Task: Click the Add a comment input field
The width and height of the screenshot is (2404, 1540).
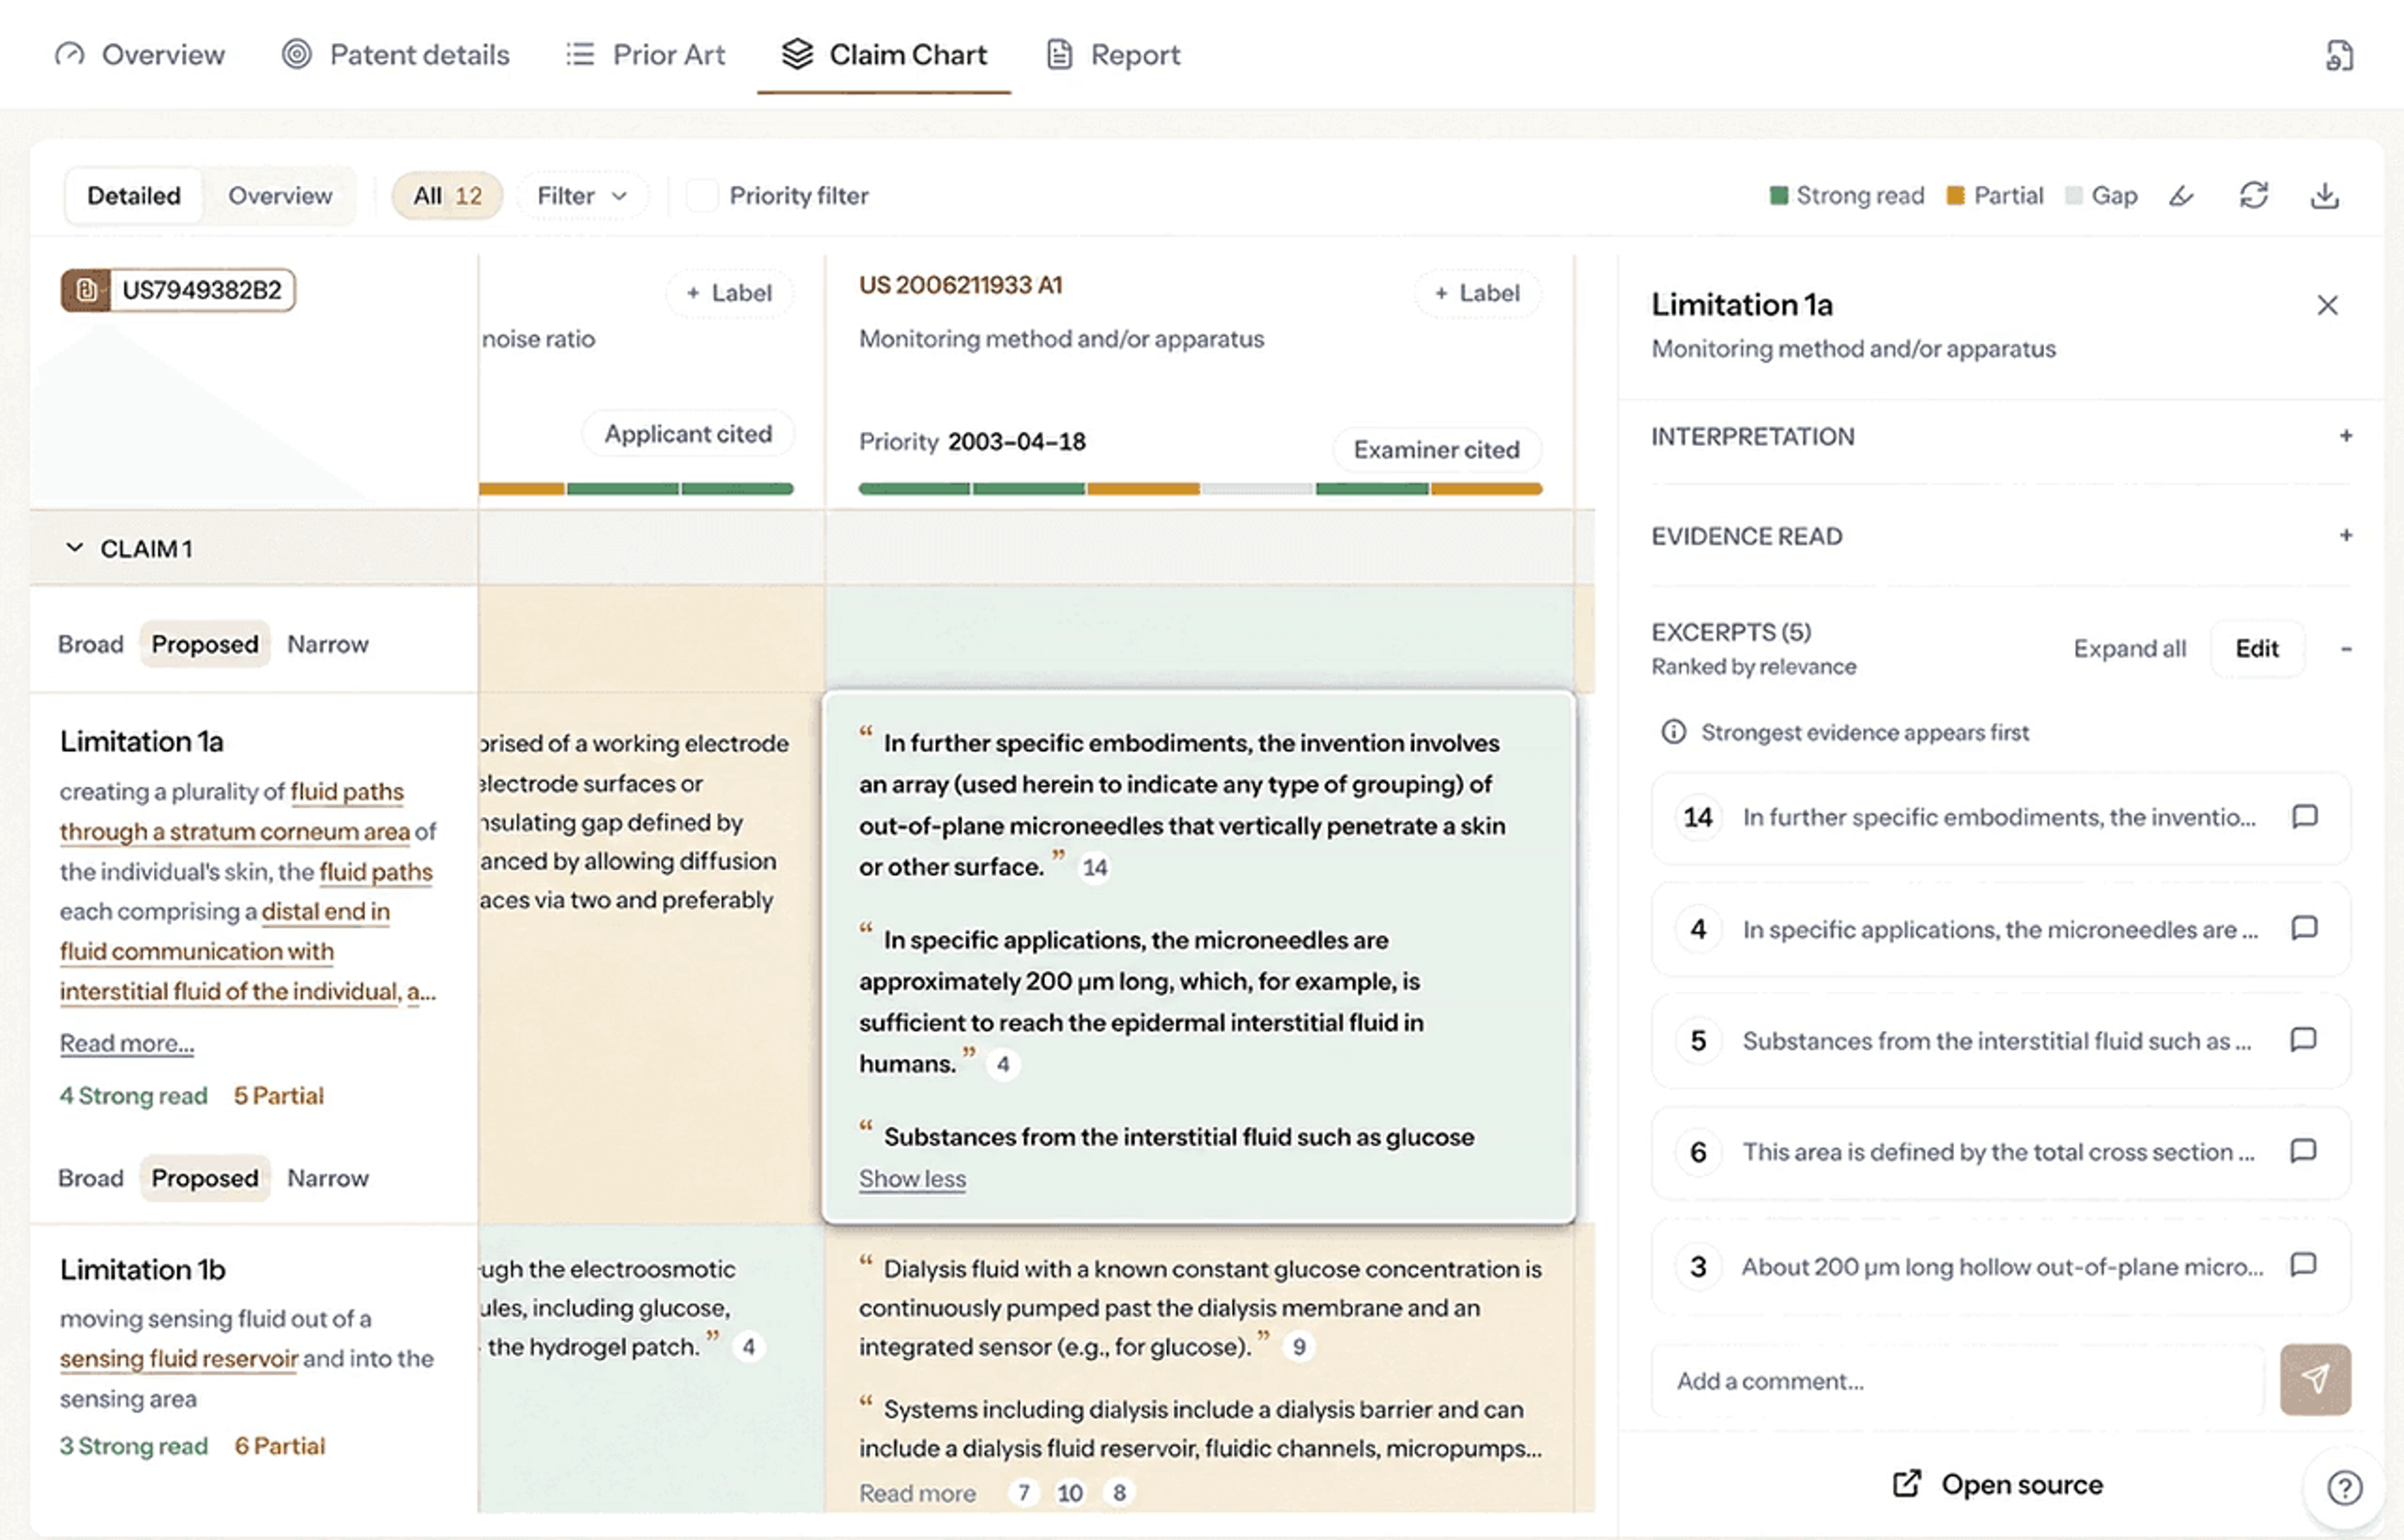Action: click(1957, 1381)
